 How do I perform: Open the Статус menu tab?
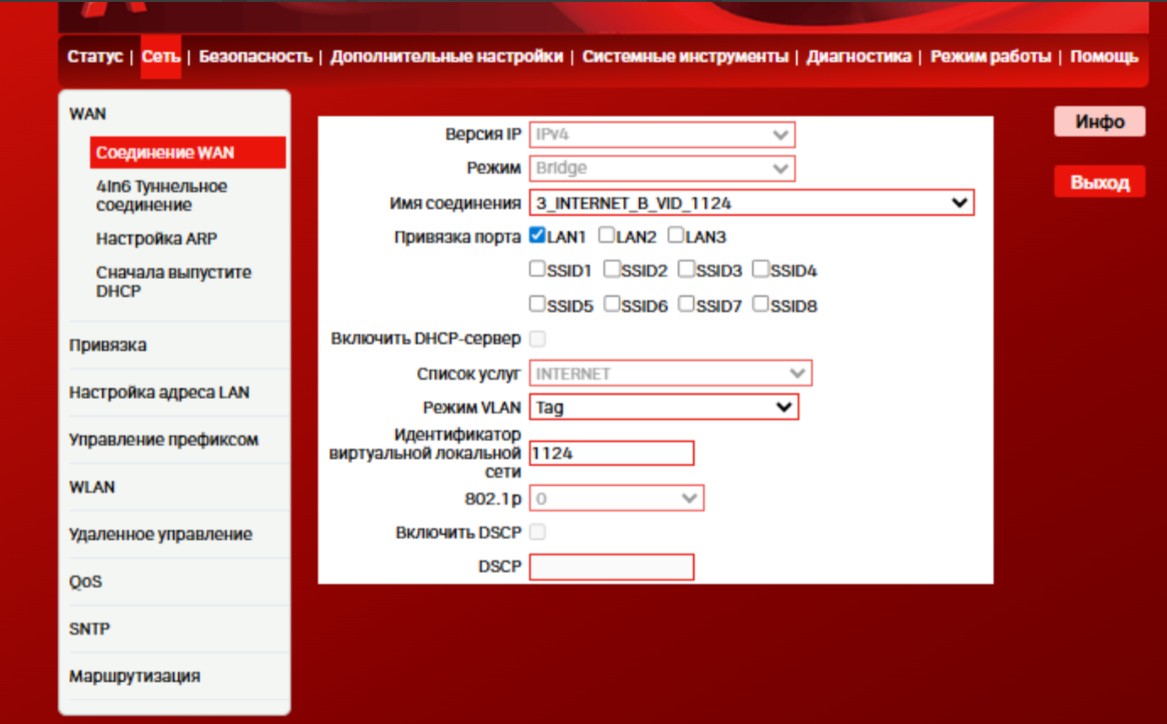[x=95, y=56]
